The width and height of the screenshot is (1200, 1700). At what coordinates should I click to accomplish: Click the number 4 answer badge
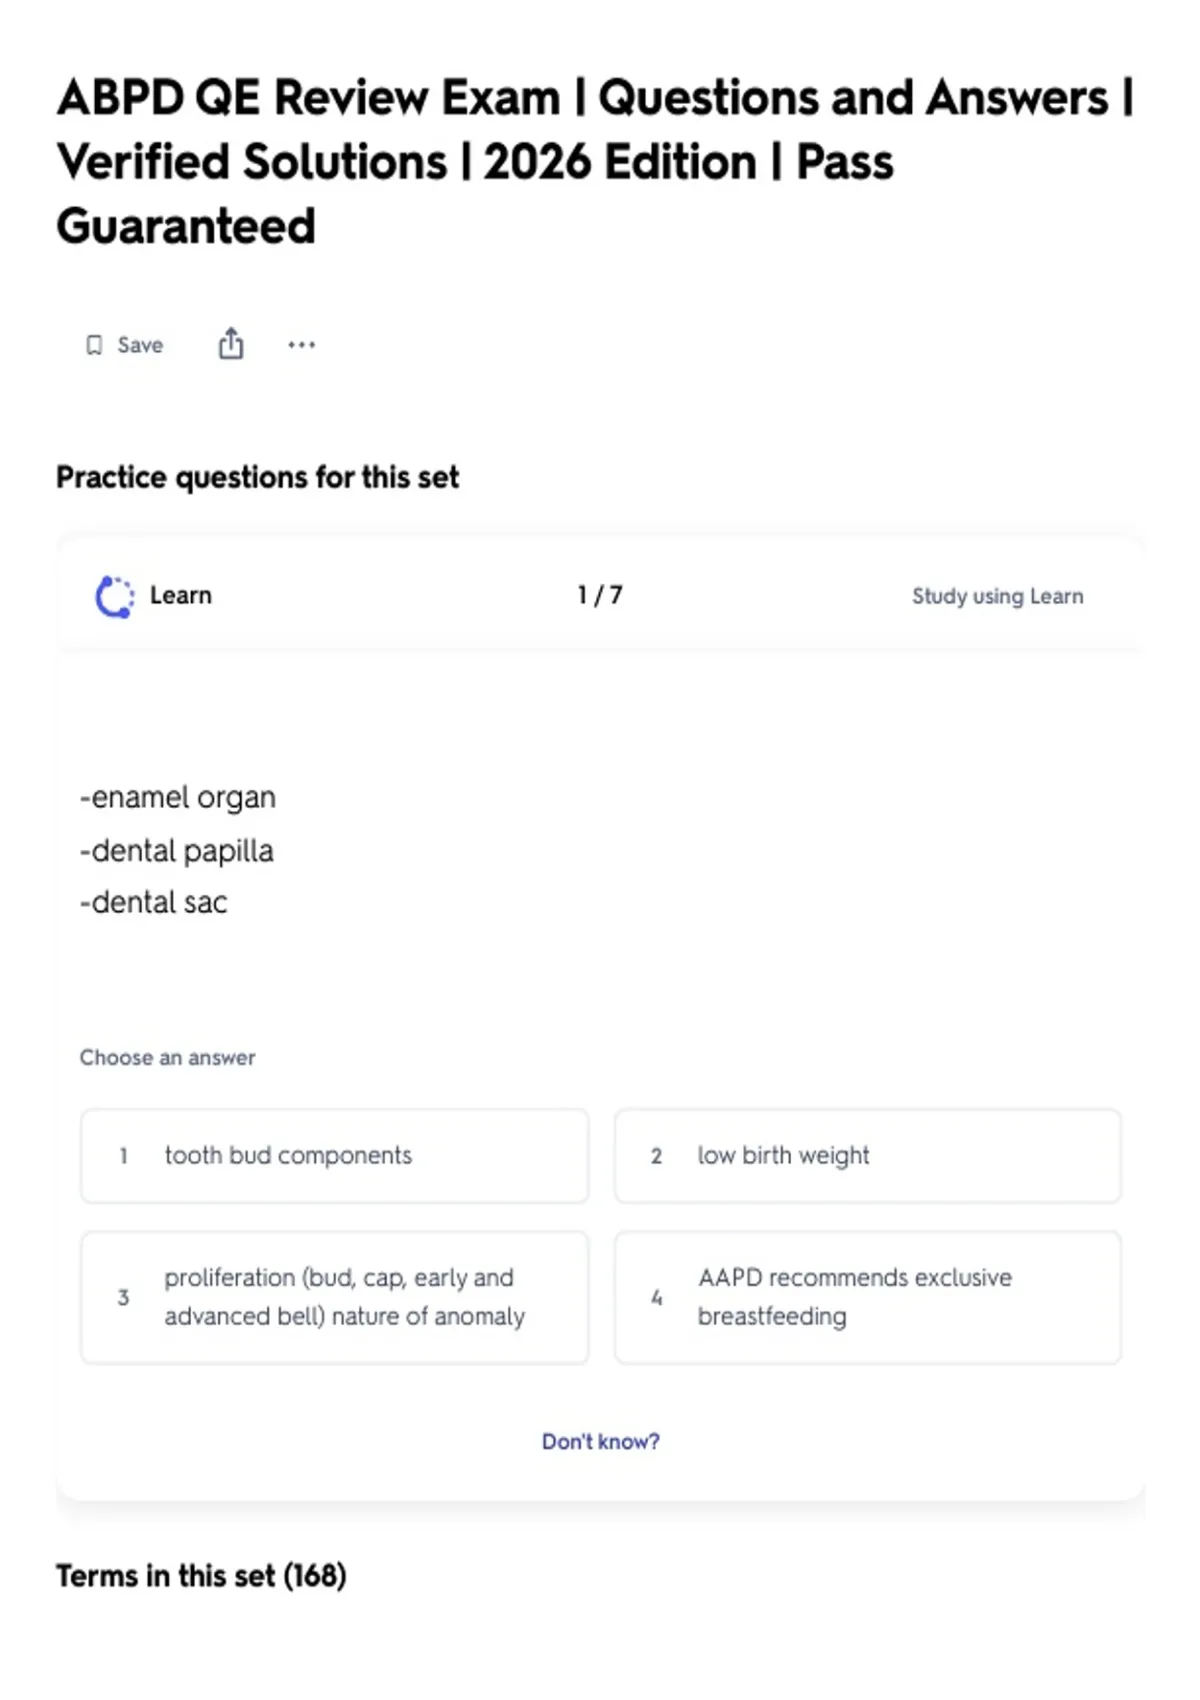click(x=656, y=1297)
